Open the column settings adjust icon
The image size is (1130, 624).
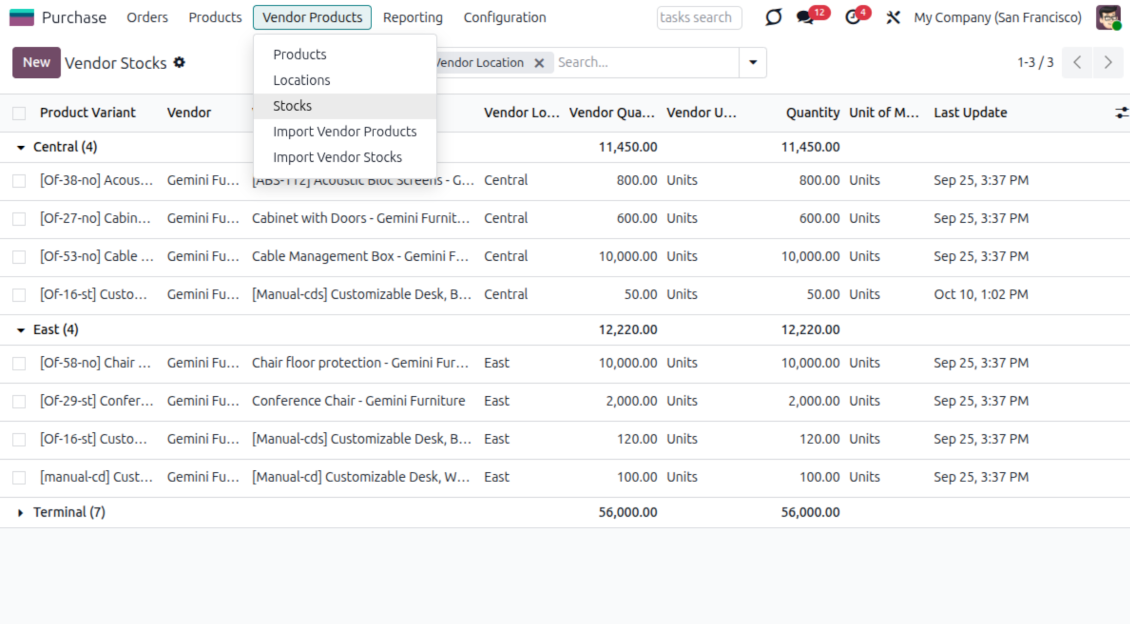click(x=1121, y=113)
